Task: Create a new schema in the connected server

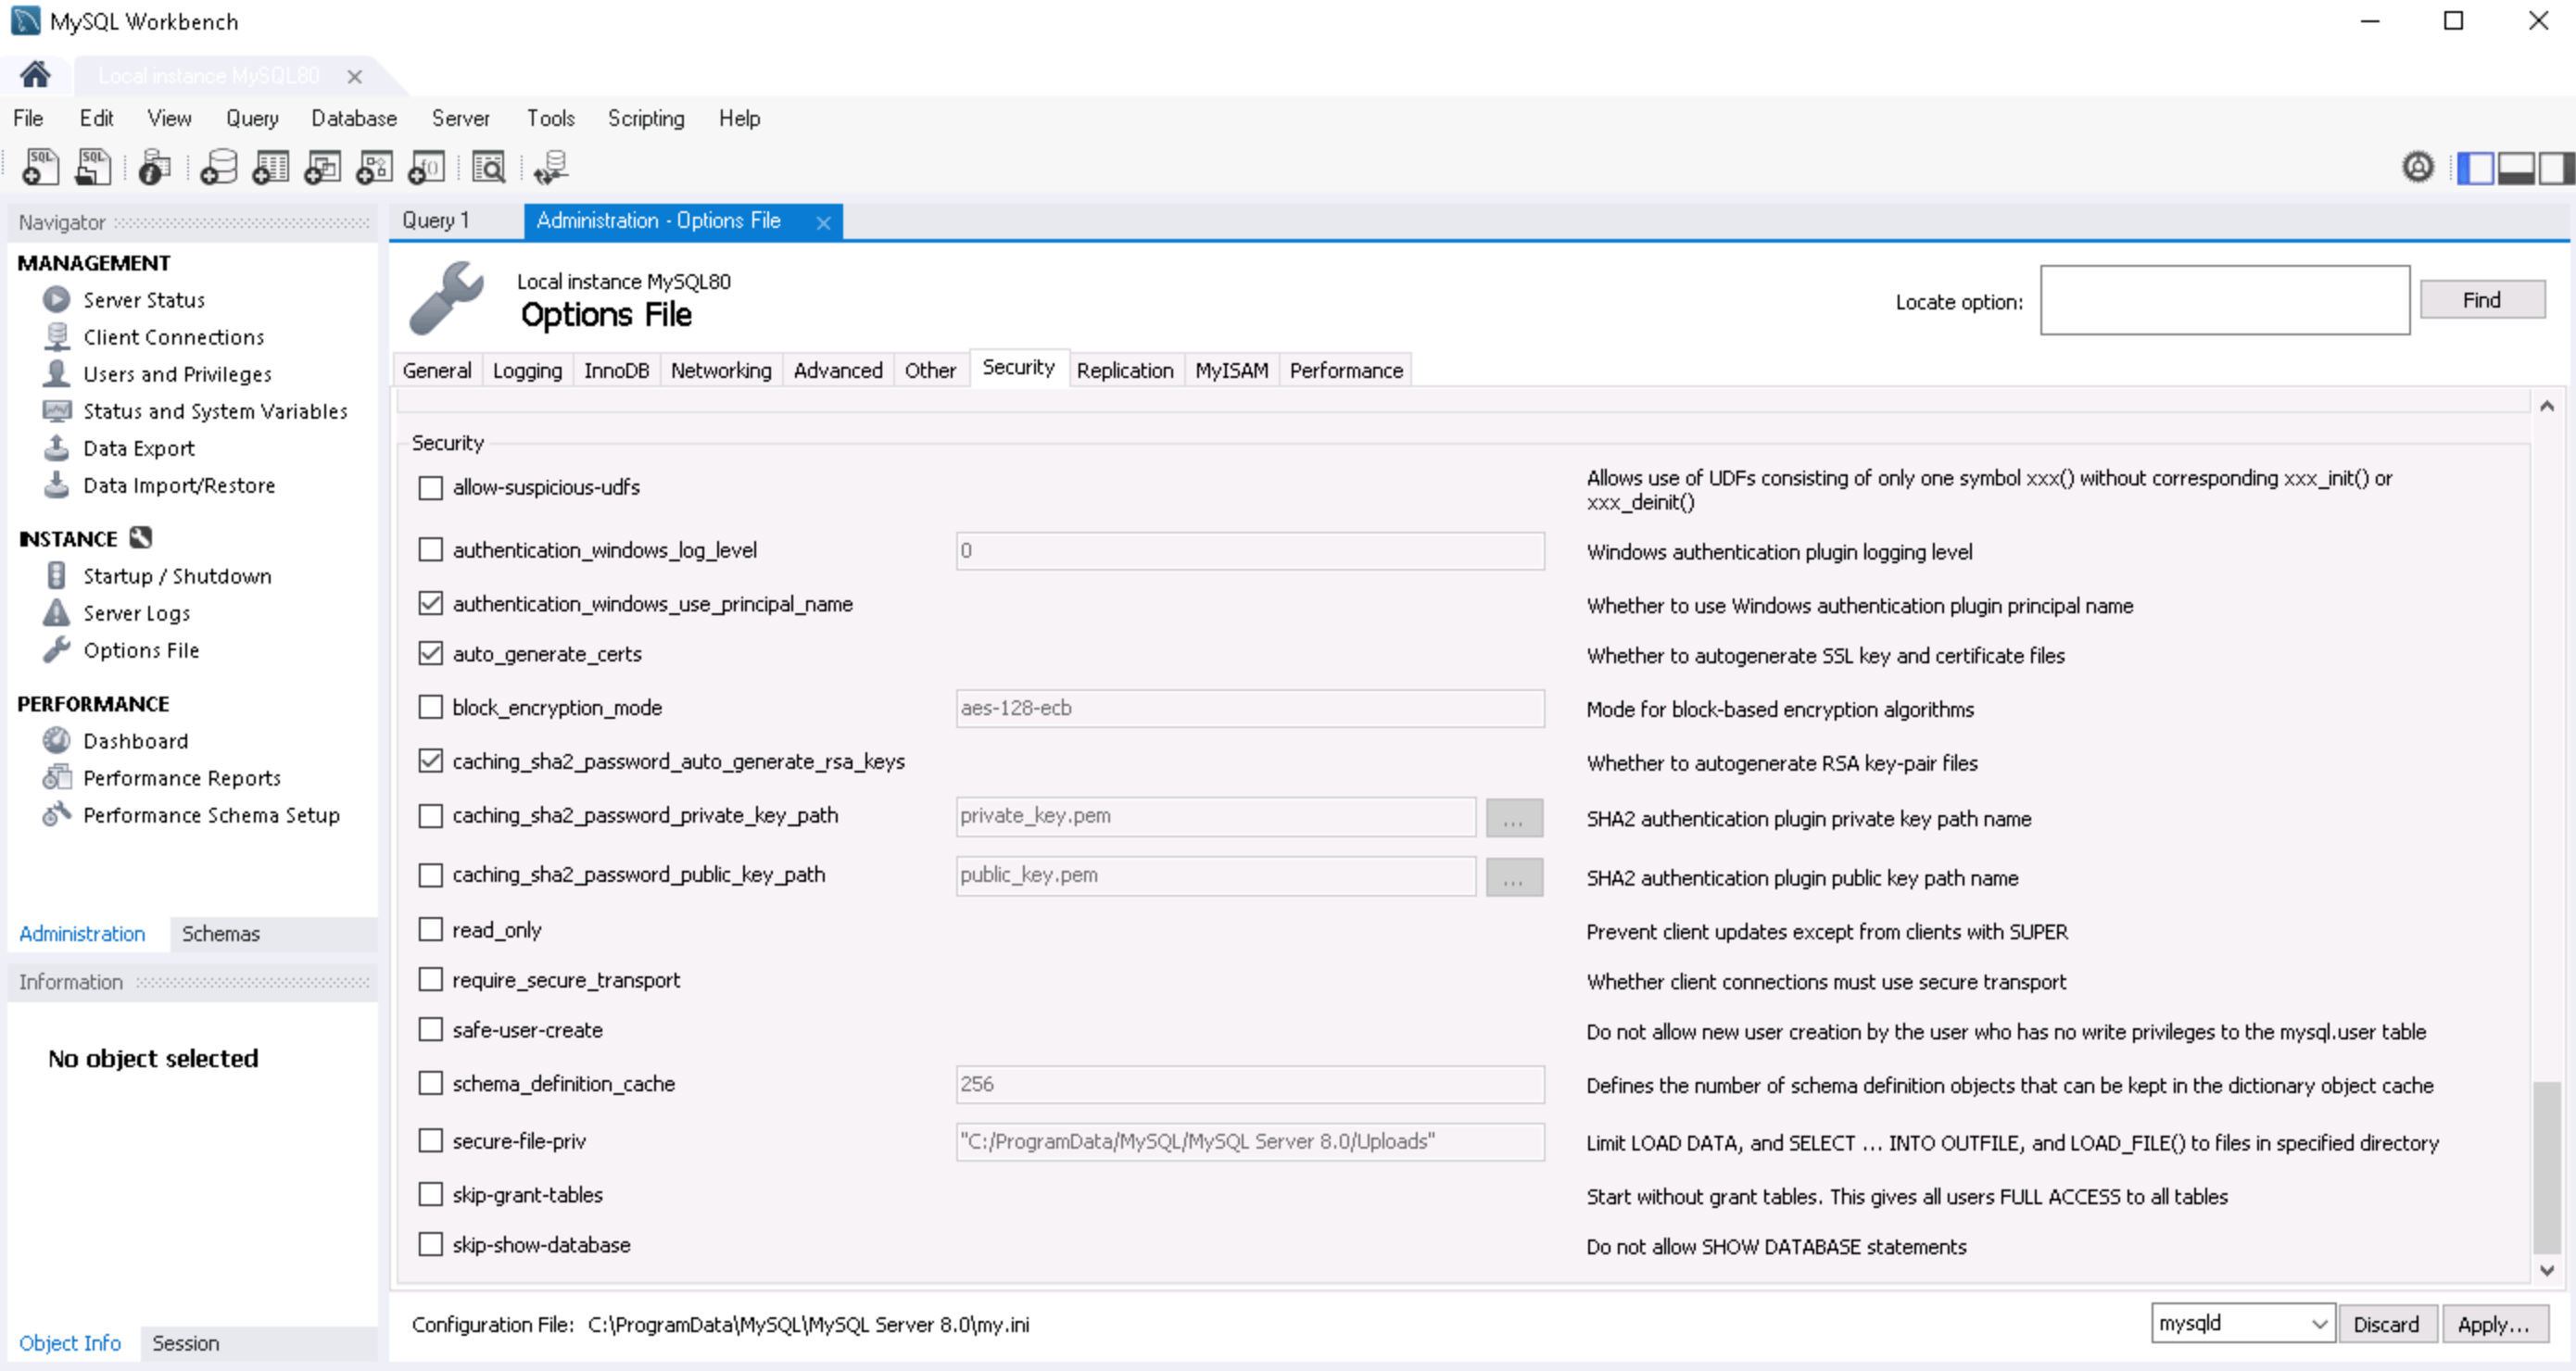Action: tap(218, 167)
